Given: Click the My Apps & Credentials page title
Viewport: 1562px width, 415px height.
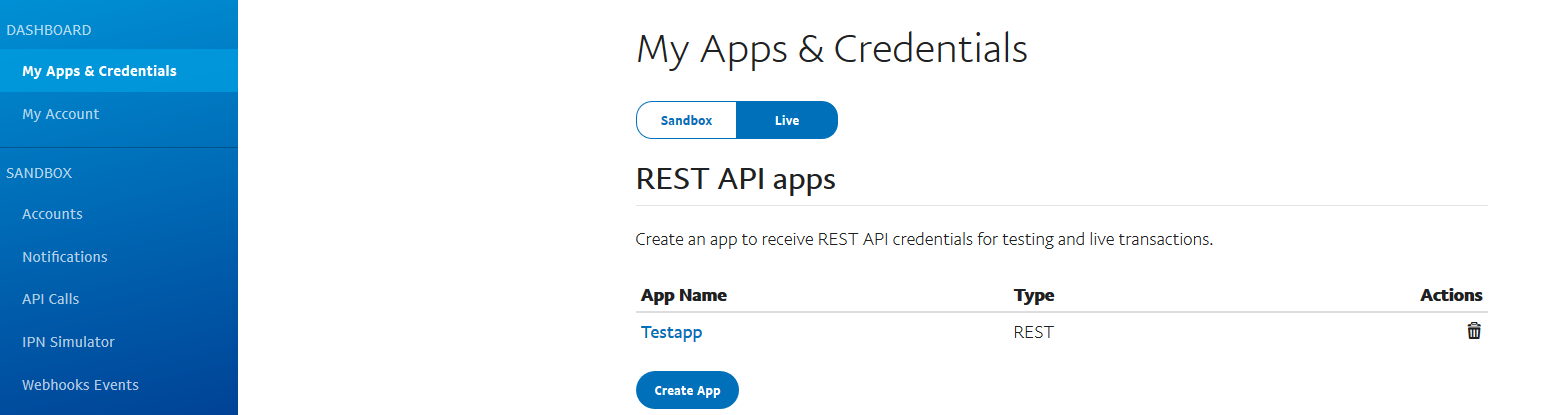Looking at the screenshot, I should (x=831, y=48).
